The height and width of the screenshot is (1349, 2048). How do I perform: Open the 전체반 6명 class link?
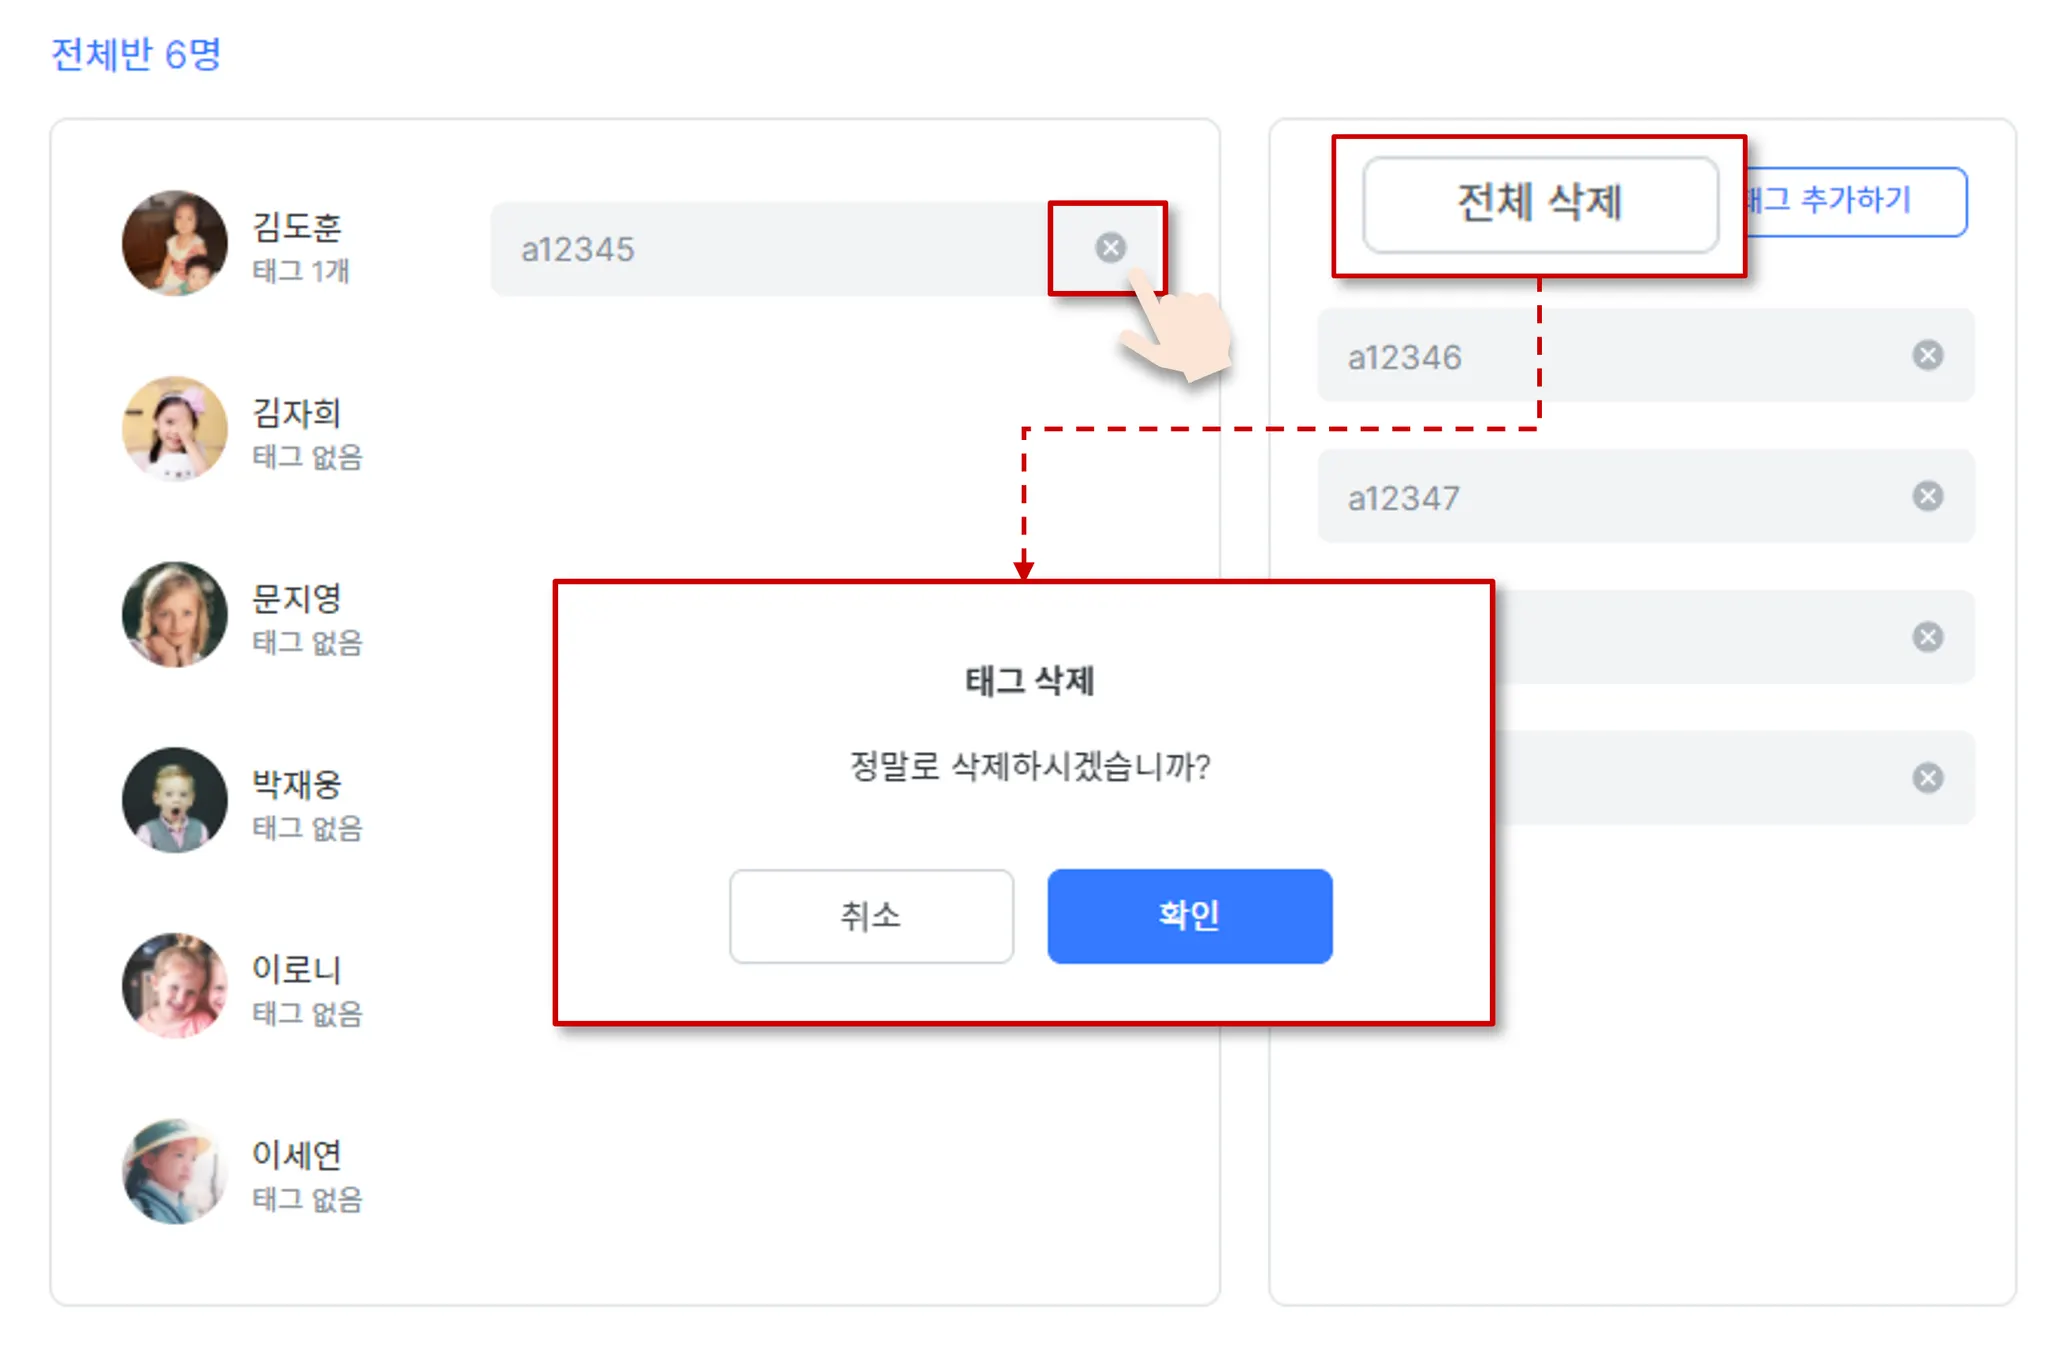[x=136, y=54]
